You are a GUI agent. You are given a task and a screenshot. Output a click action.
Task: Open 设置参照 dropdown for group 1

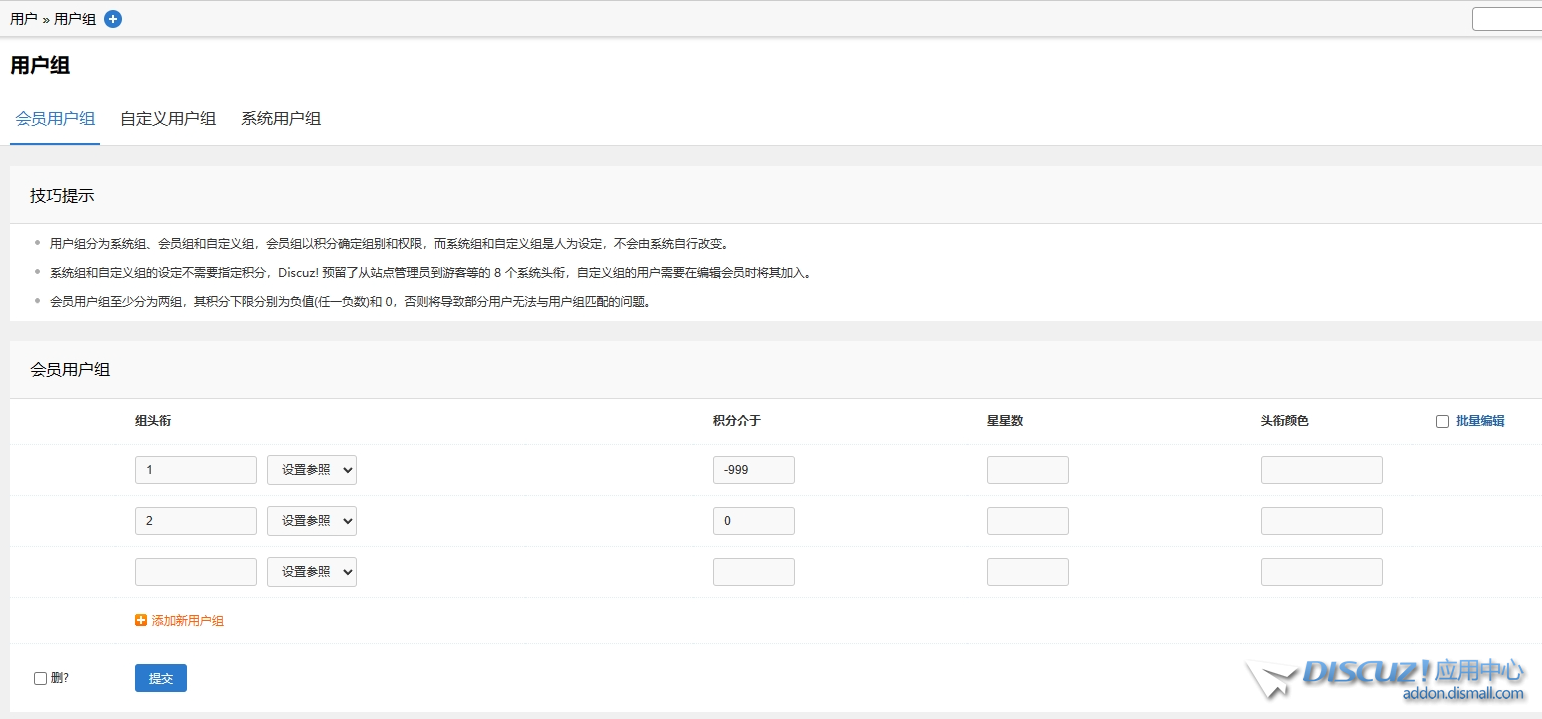[x=312, y=470]
